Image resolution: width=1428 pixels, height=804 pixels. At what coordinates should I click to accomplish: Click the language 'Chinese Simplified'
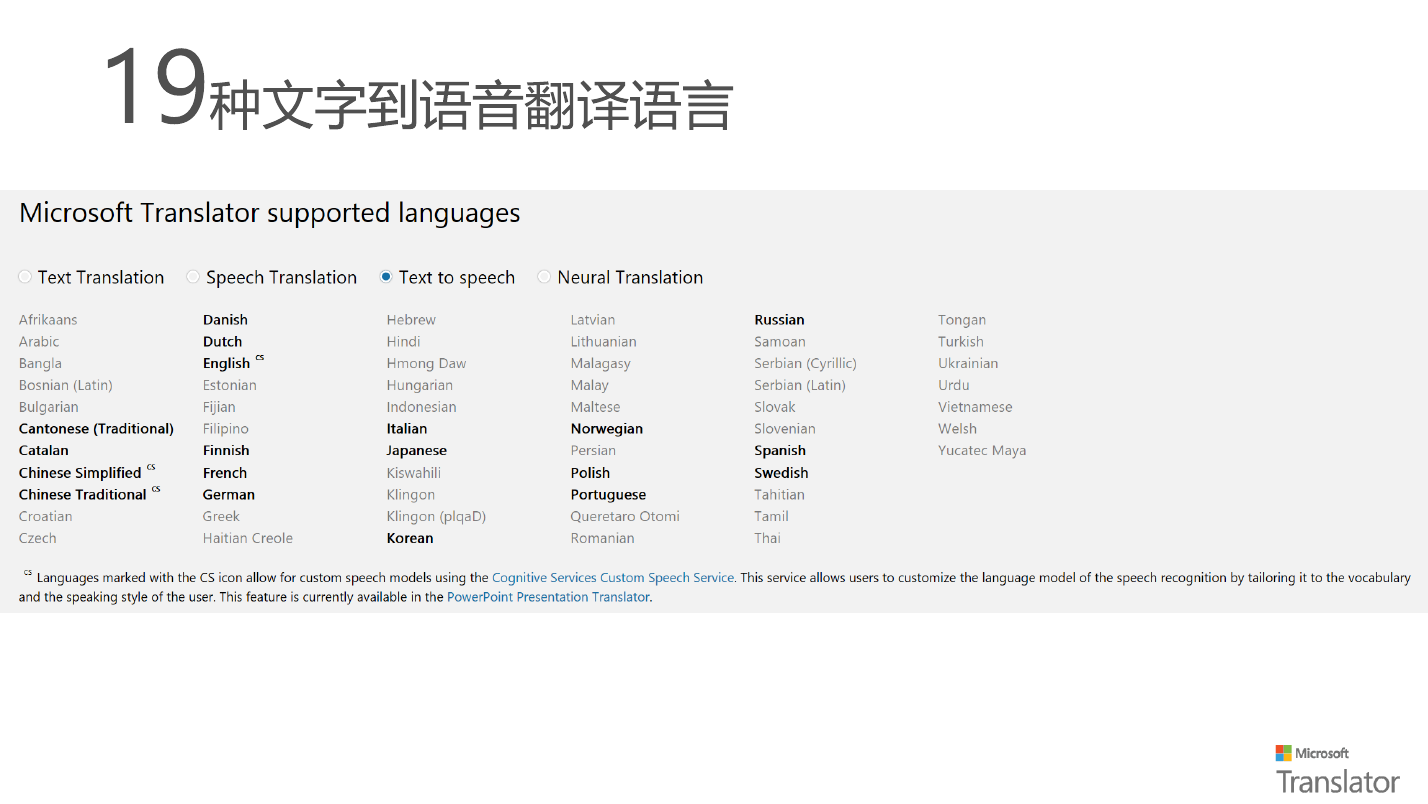click(80, 473)
